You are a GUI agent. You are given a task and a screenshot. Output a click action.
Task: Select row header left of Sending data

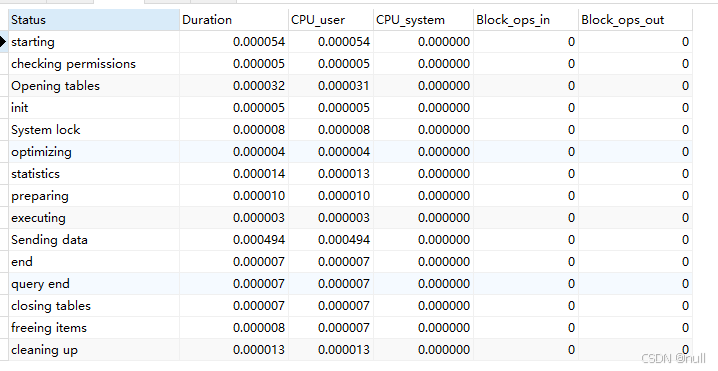[4, 240]
